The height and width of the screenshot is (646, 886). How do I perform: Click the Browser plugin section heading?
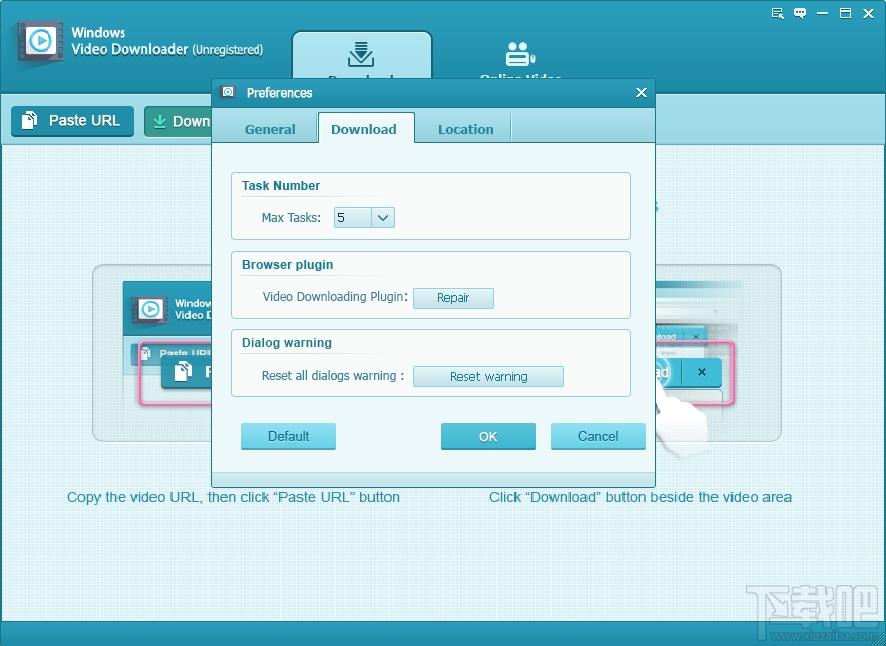pyautogui.click(x=288, y=265)
